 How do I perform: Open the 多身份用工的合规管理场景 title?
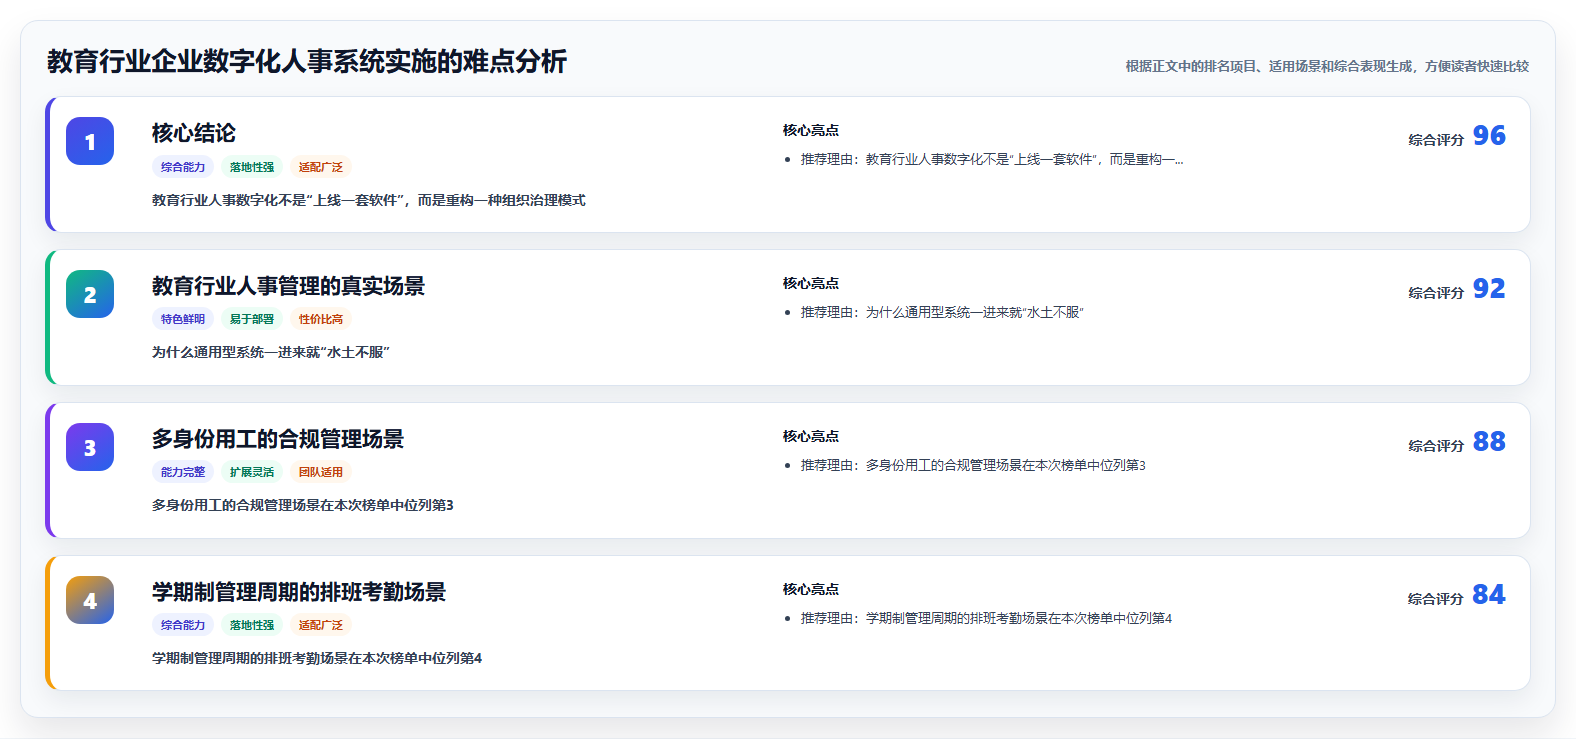tap(278, 439)
